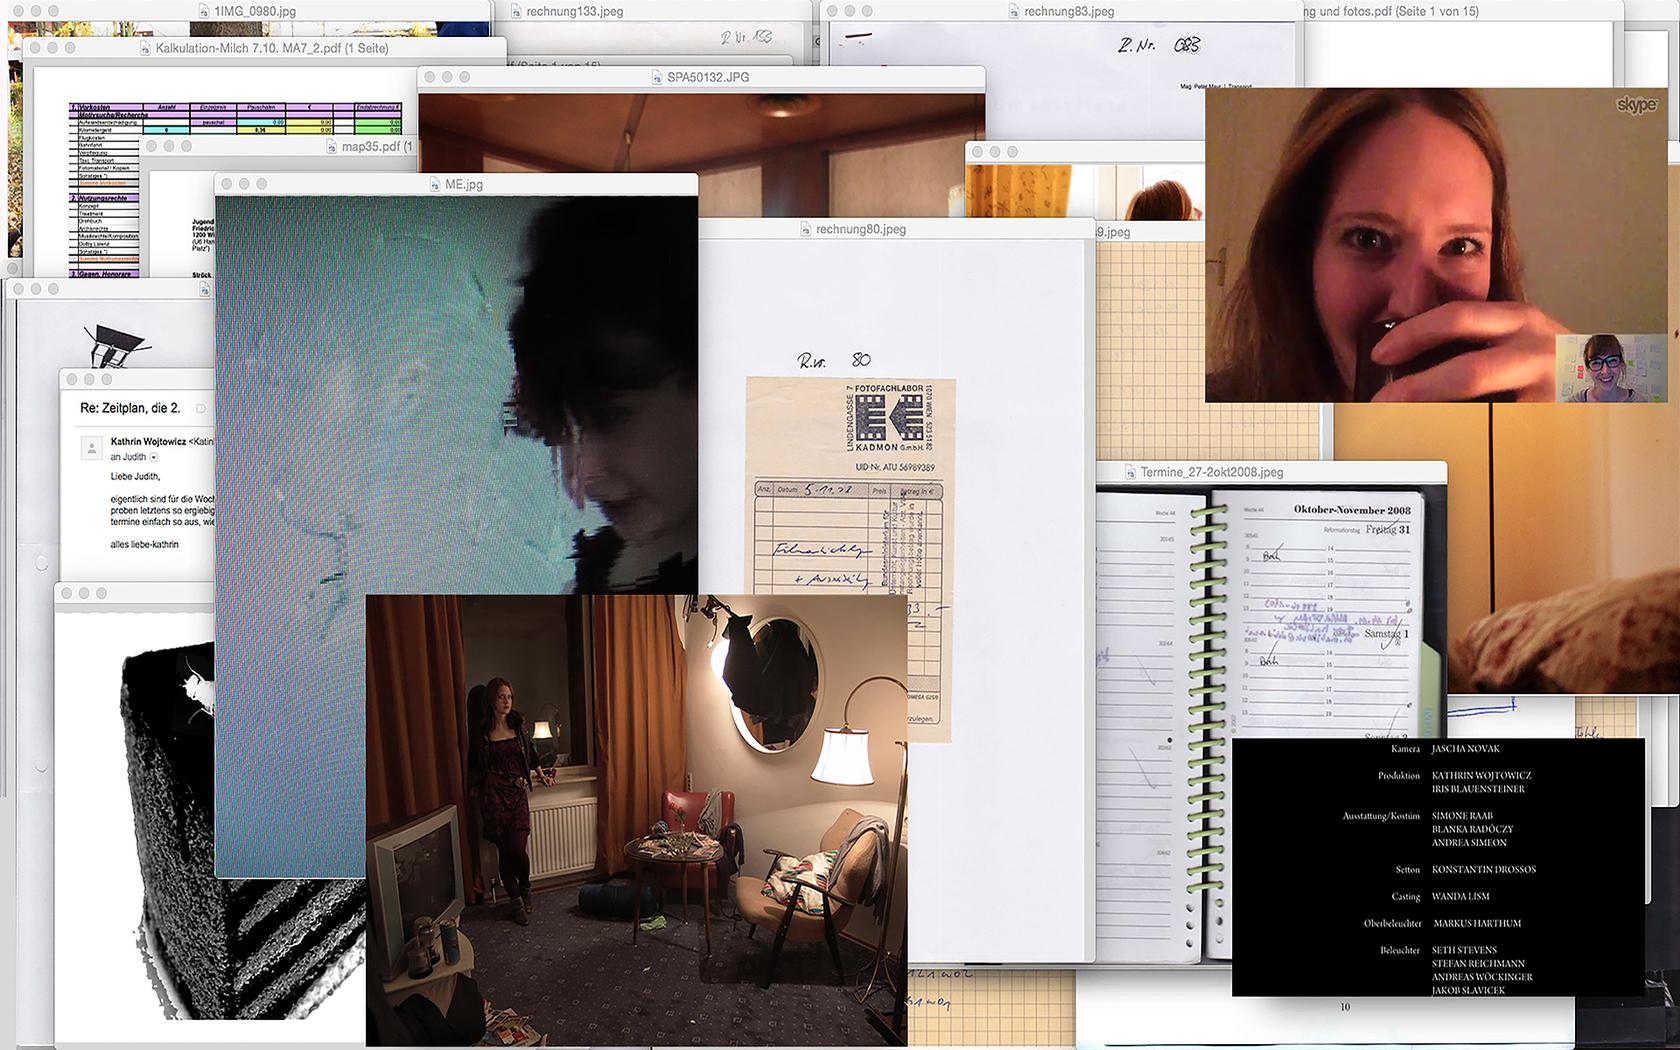Screen dimensions: 1680x1050
Task: Minimize the SPA50132.JPG window
Action: 447,77
